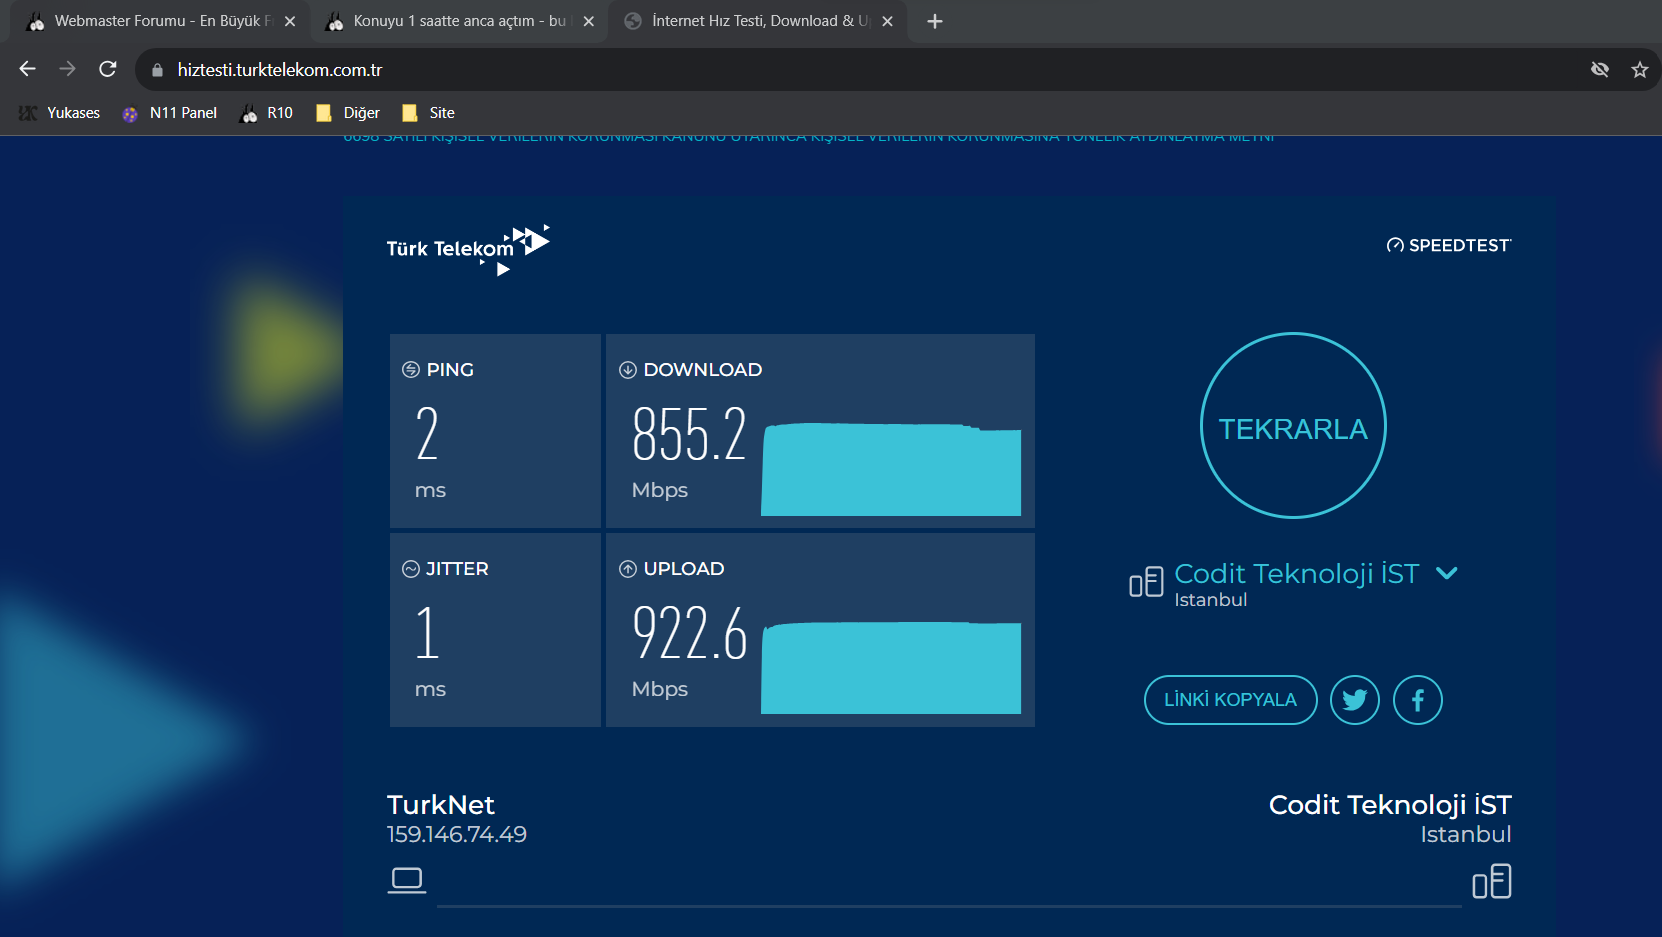
Task: Click the Türk Telekom logo
Action: click(x=468, y=250)
